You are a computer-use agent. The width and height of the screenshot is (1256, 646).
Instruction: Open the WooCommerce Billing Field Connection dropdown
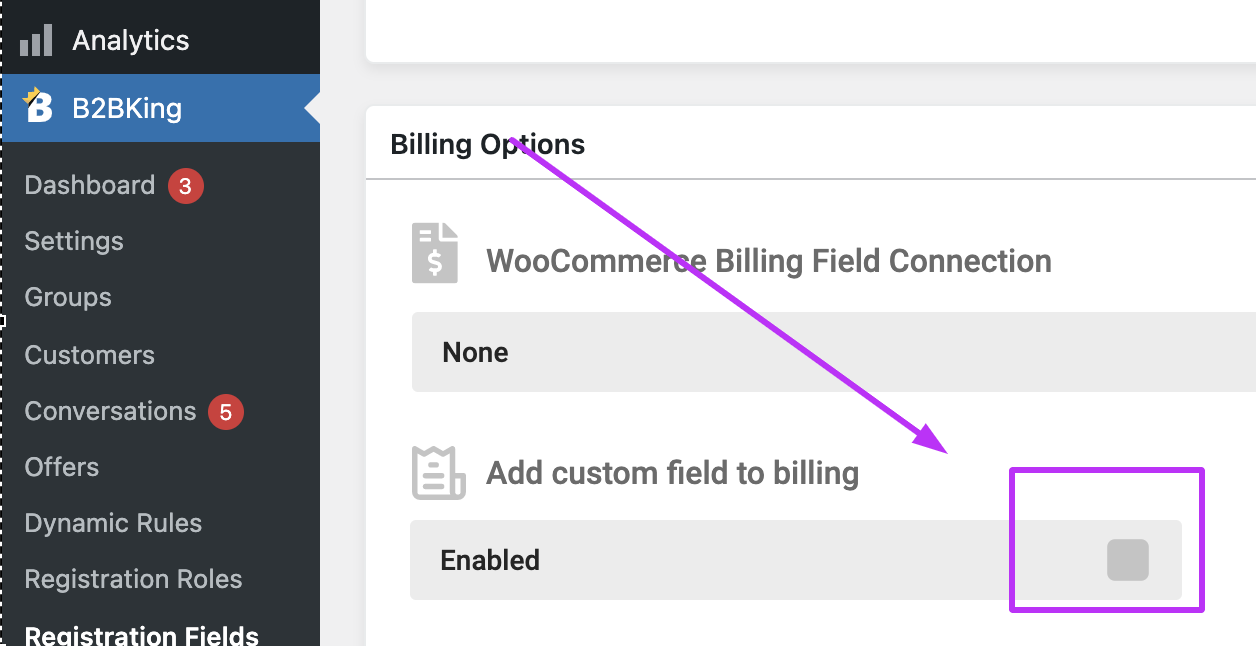tap(834, 352)
